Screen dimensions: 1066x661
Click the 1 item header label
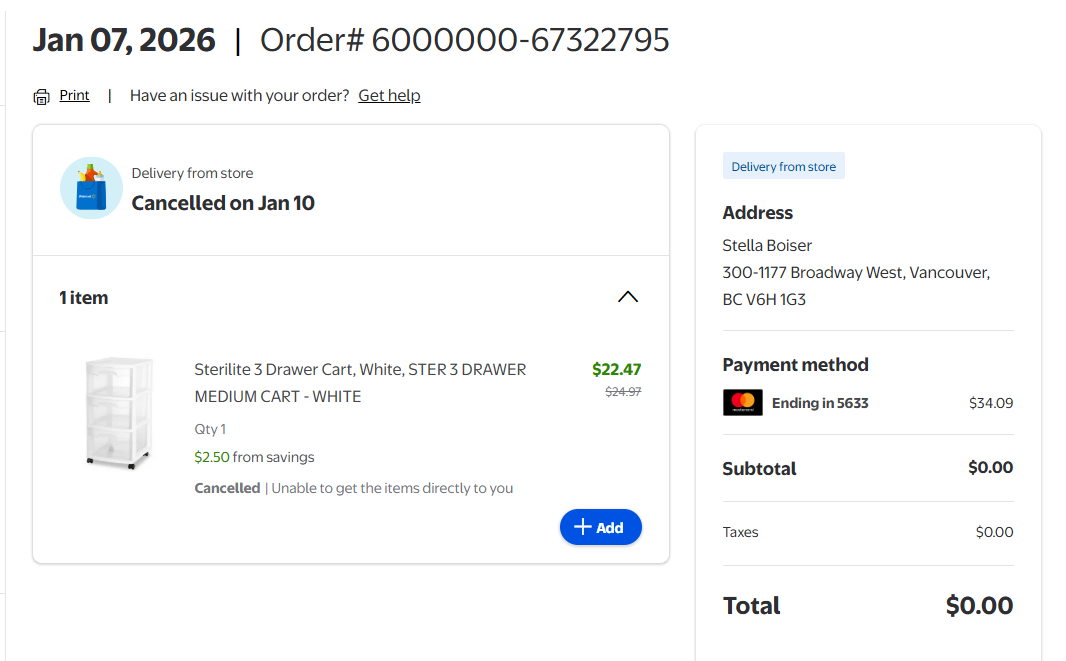(x=84, y=298)
